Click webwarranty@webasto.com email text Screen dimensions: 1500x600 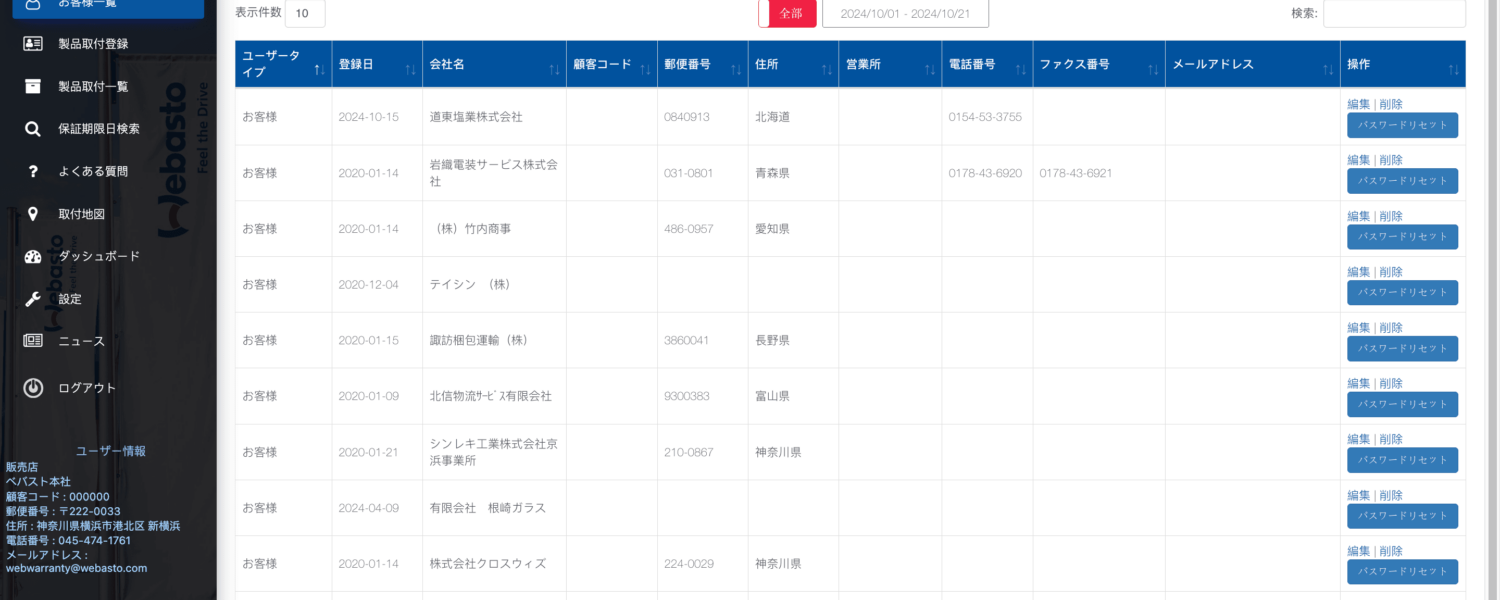point(76,568)
